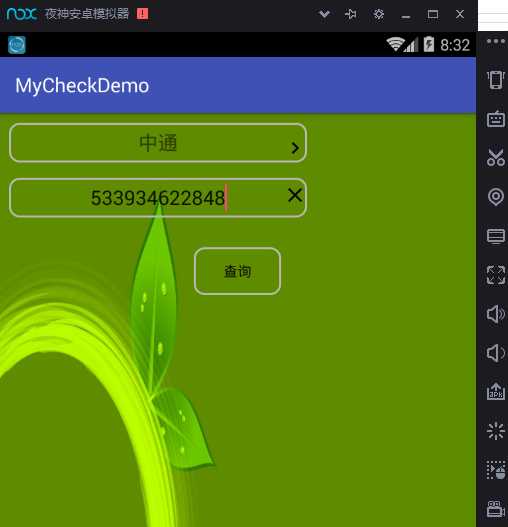Take a screenshot with scissors icon
Image resolution: width=508 pixels, height=527 pixels.
point(496,158)
